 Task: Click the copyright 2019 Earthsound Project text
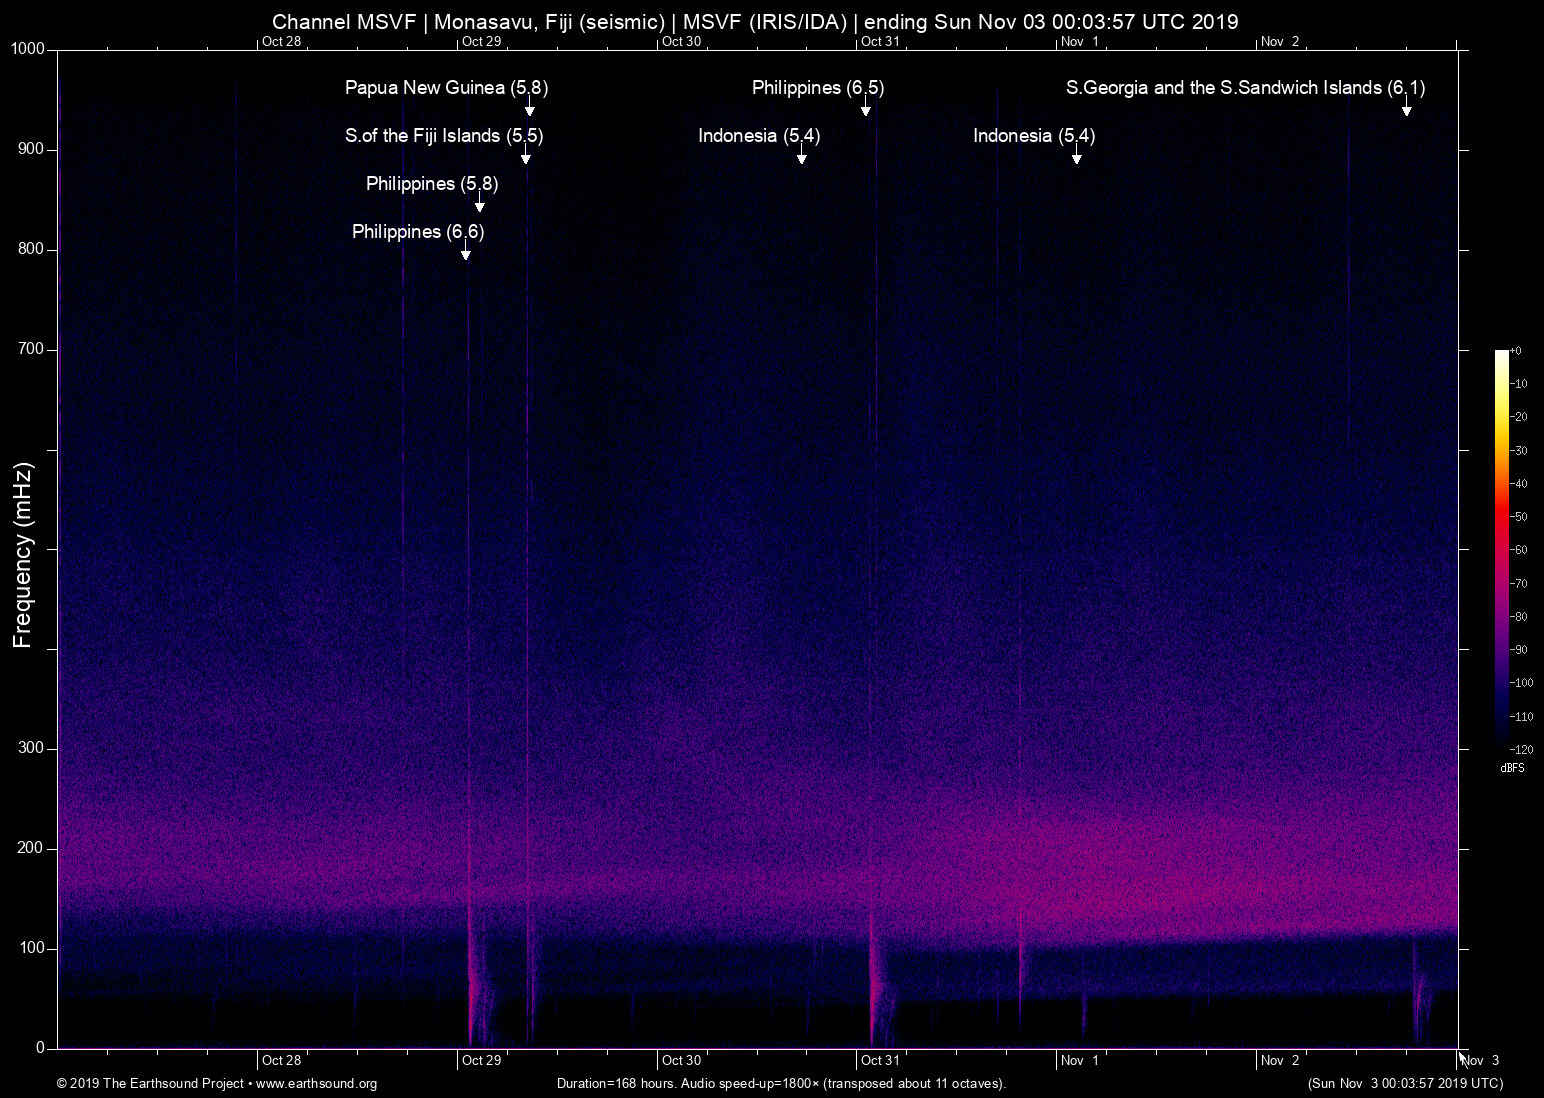click(150, 1084)
